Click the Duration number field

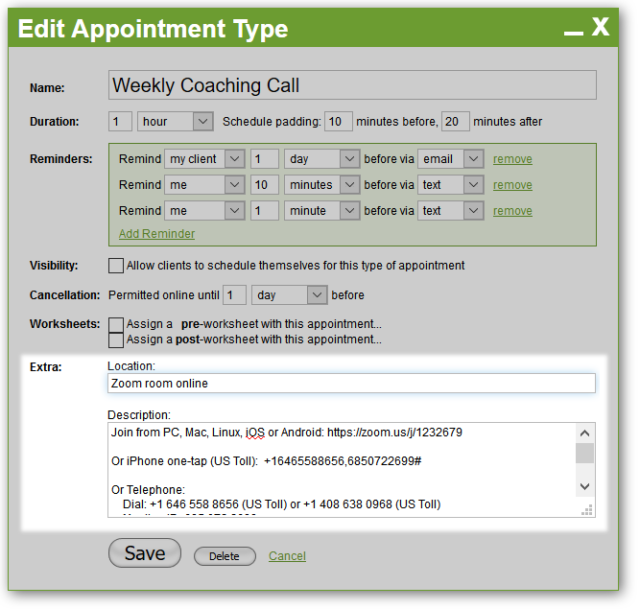click(x=120, y=121)
